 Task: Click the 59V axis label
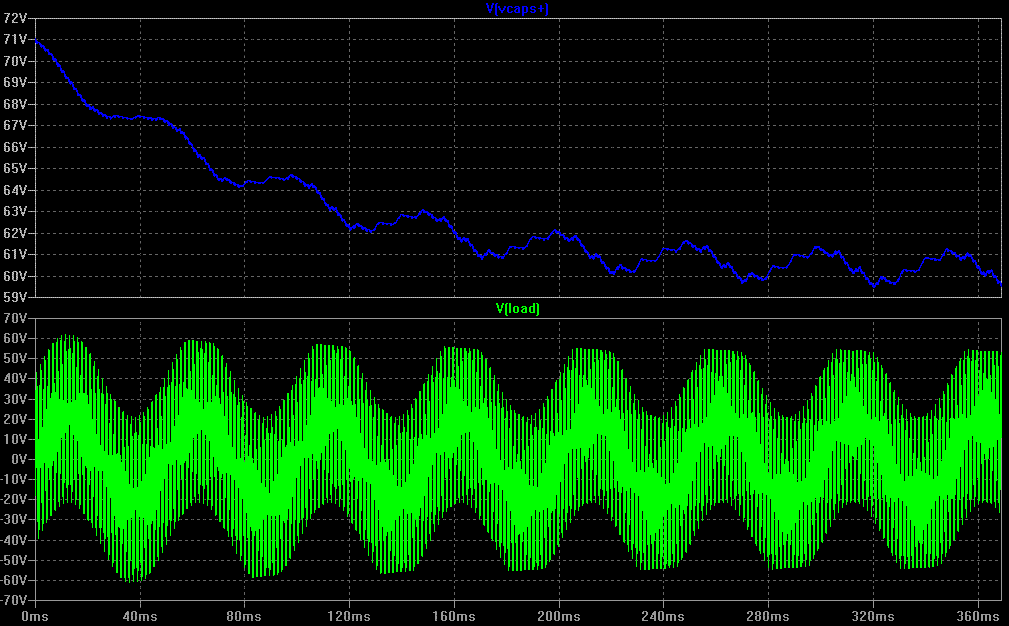coord(15,297)
